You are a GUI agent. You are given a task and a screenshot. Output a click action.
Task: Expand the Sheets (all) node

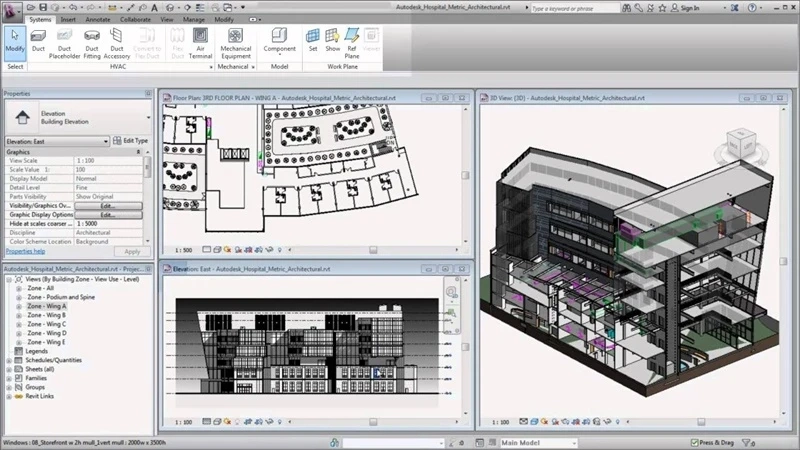point(9,369)
